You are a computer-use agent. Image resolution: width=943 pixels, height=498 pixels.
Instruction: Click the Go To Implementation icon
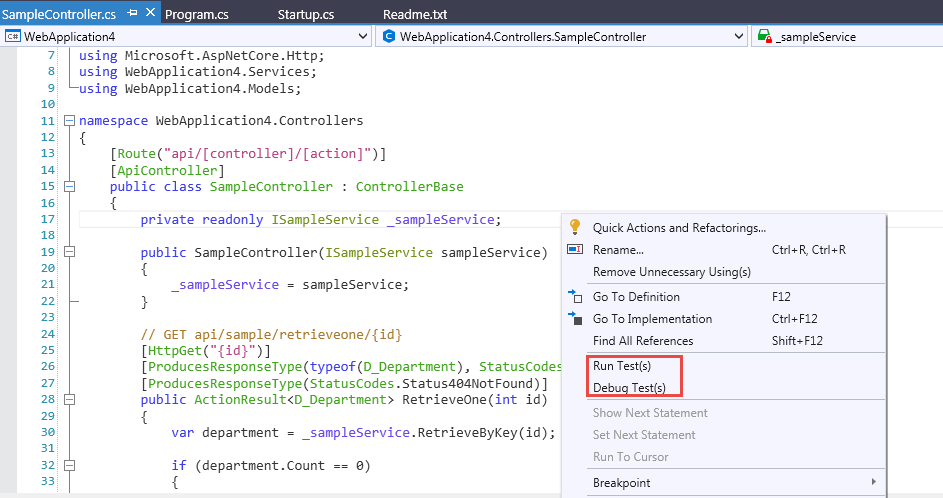click(575, 319)
